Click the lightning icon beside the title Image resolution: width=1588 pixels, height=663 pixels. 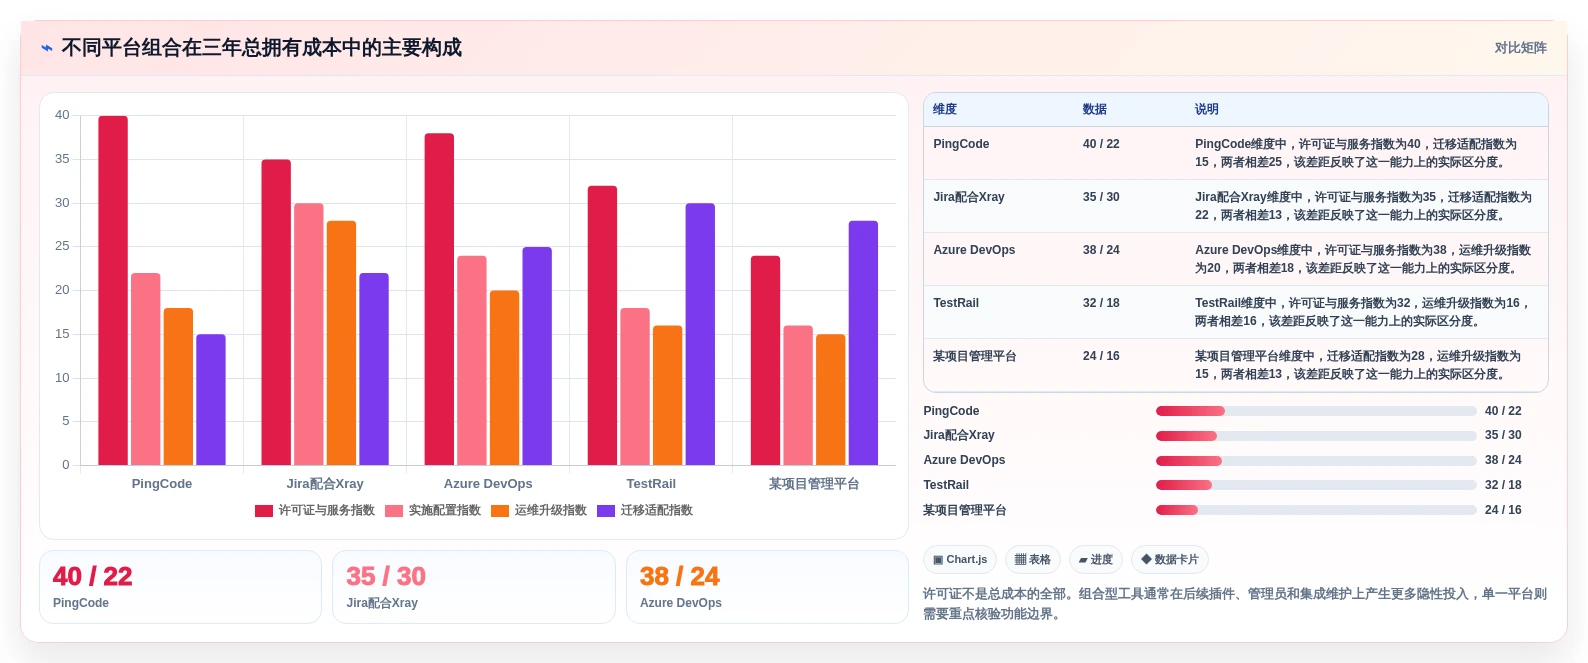[47, 48]
